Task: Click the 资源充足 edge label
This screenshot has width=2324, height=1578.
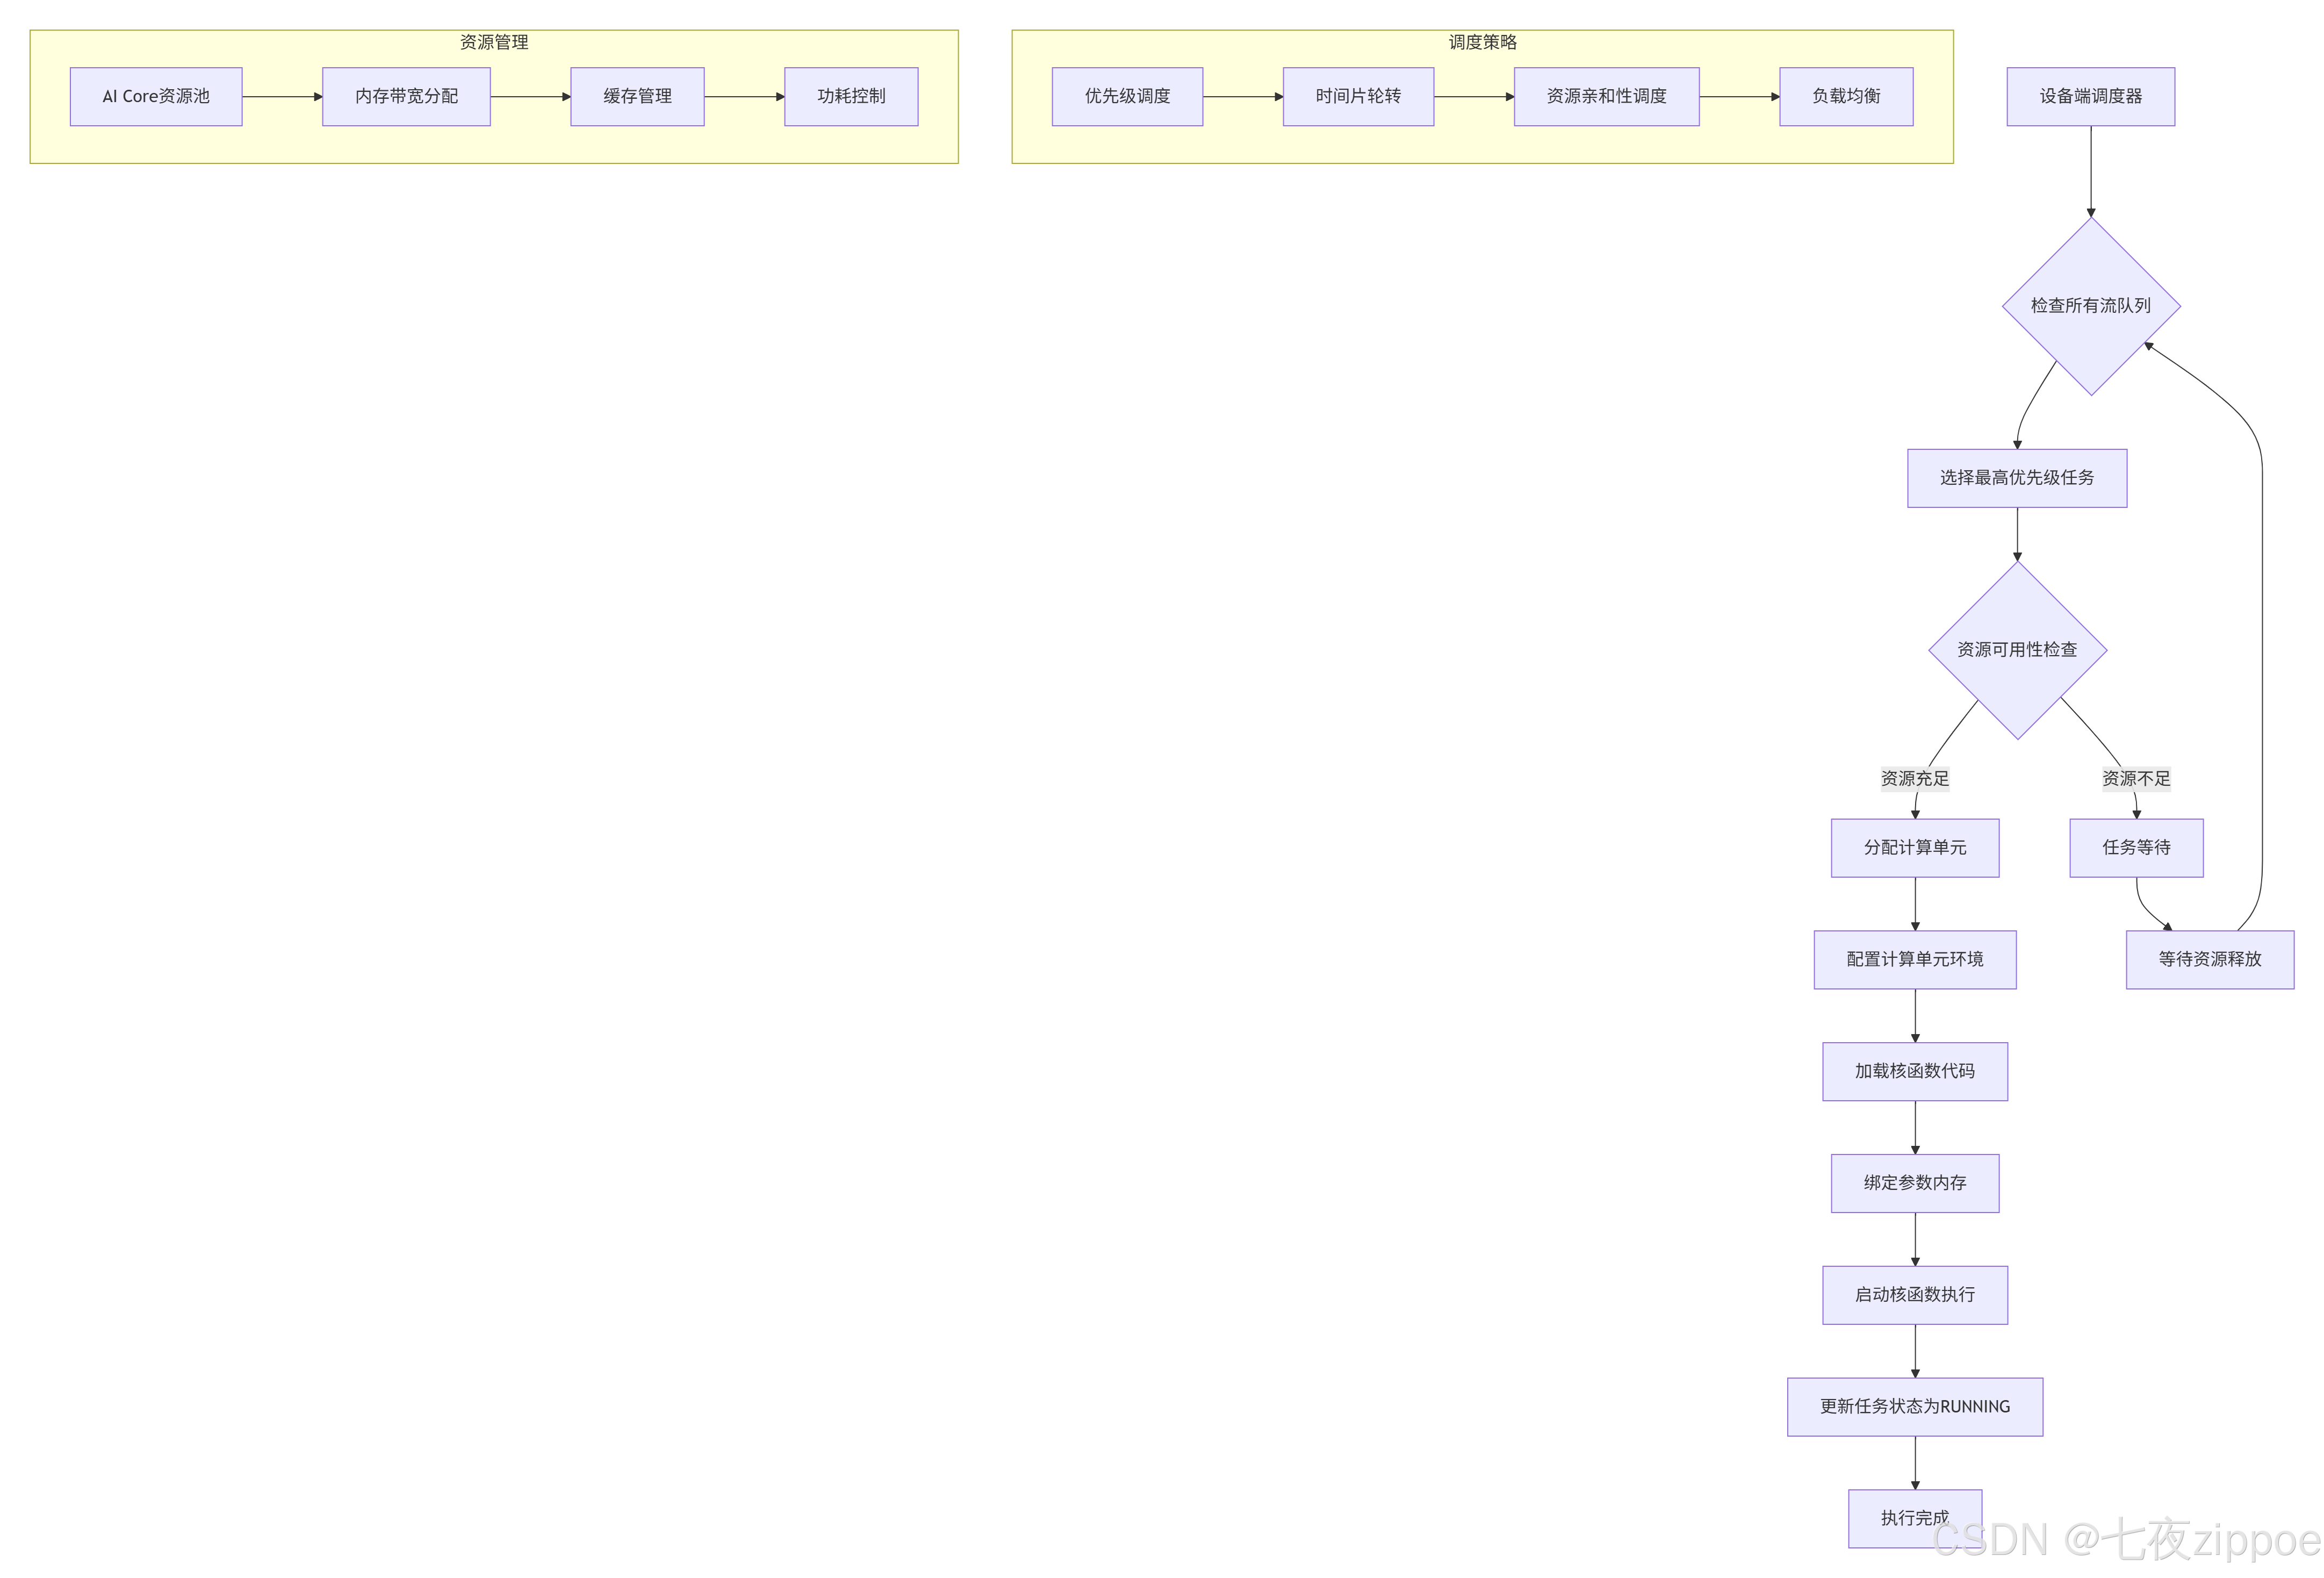Action: [1914, 779]
